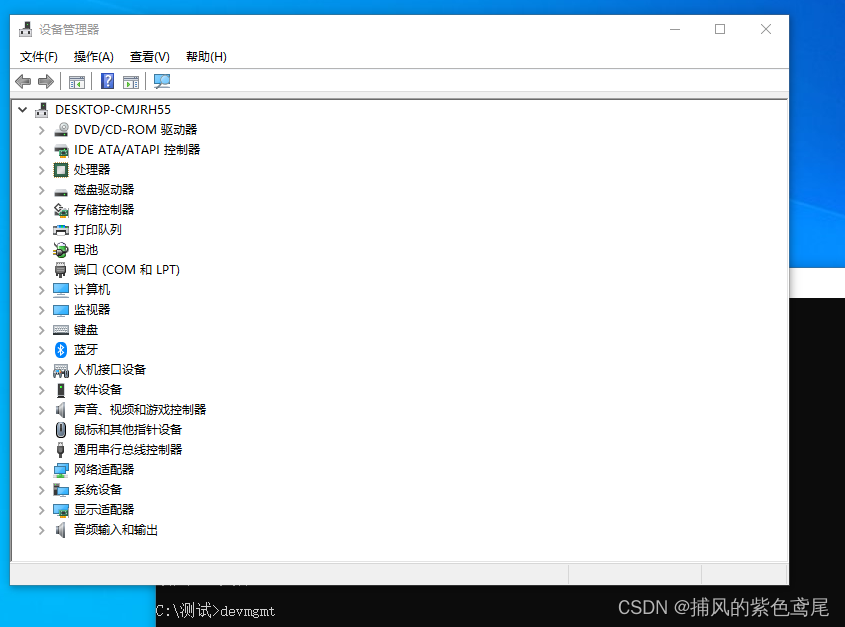The image size is (845, 627).
Task: Expand the 键盘 category
Action: [41, 330]
